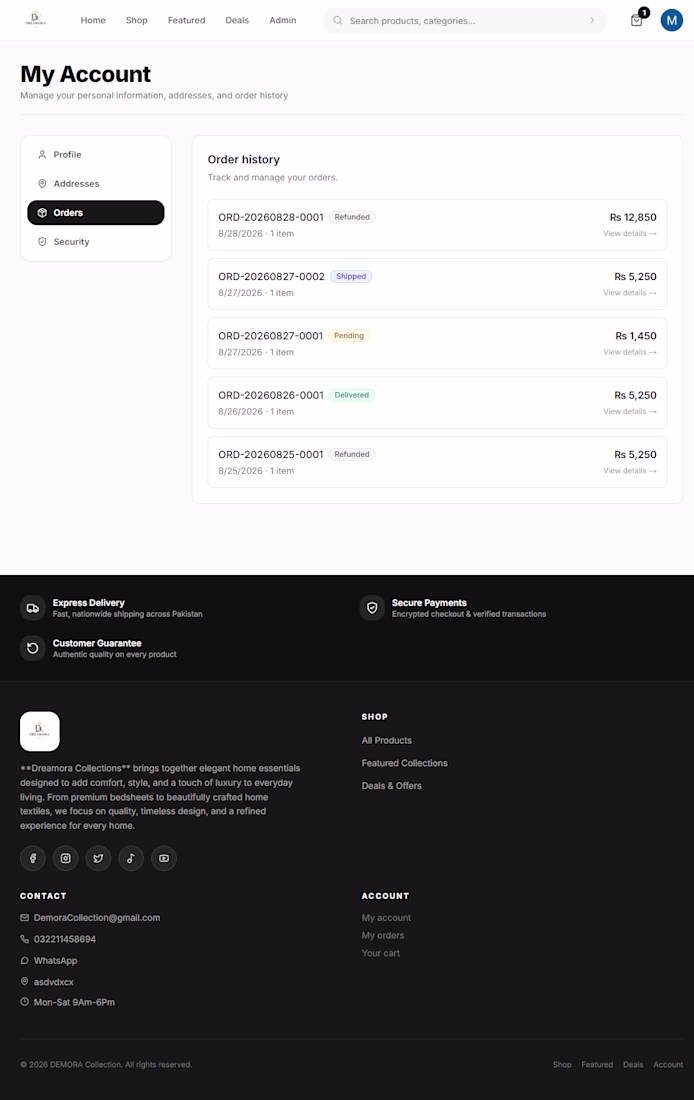The width and height of the screenshot is (694, 1100).
Task: View details for order ORD-20260826-0001
Action: (629, 411)
